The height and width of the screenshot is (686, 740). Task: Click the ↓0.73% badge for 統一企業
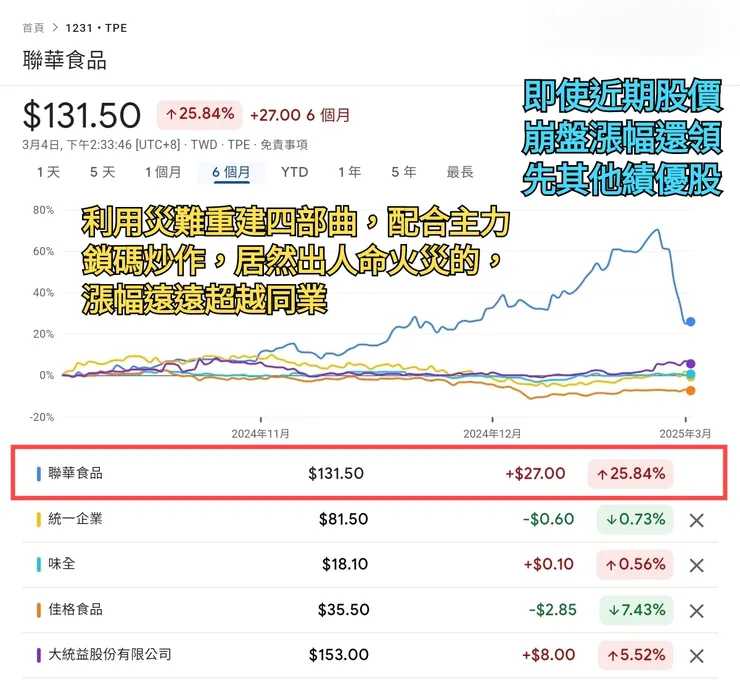click(x=635, y=519)
